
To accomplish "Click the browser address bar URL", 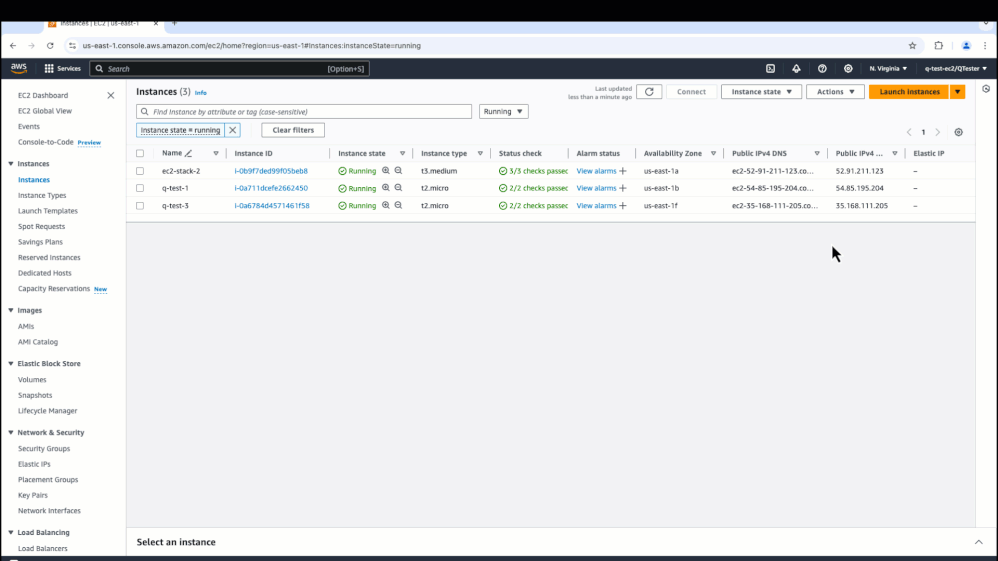I will (251, 46).
